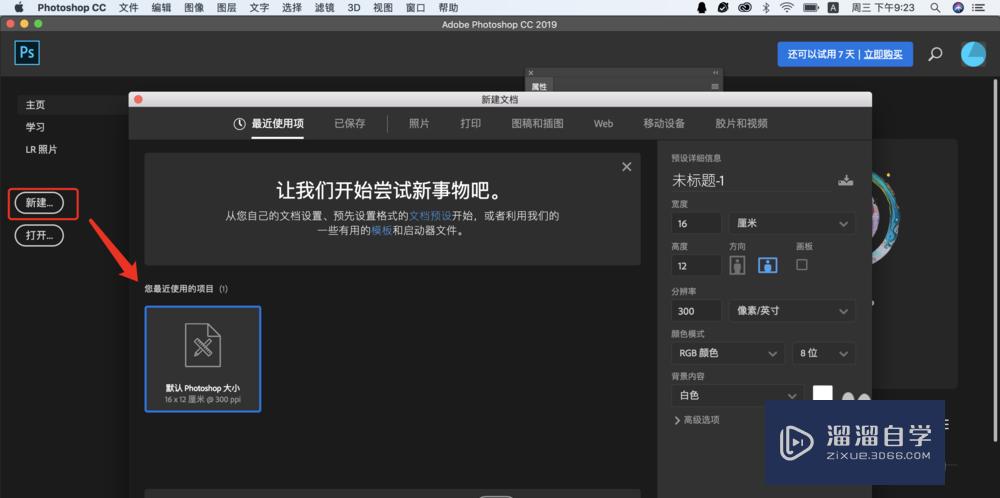Follow the 模板 link
This screenshot has width=1000, height=498.
coord(381,231)
